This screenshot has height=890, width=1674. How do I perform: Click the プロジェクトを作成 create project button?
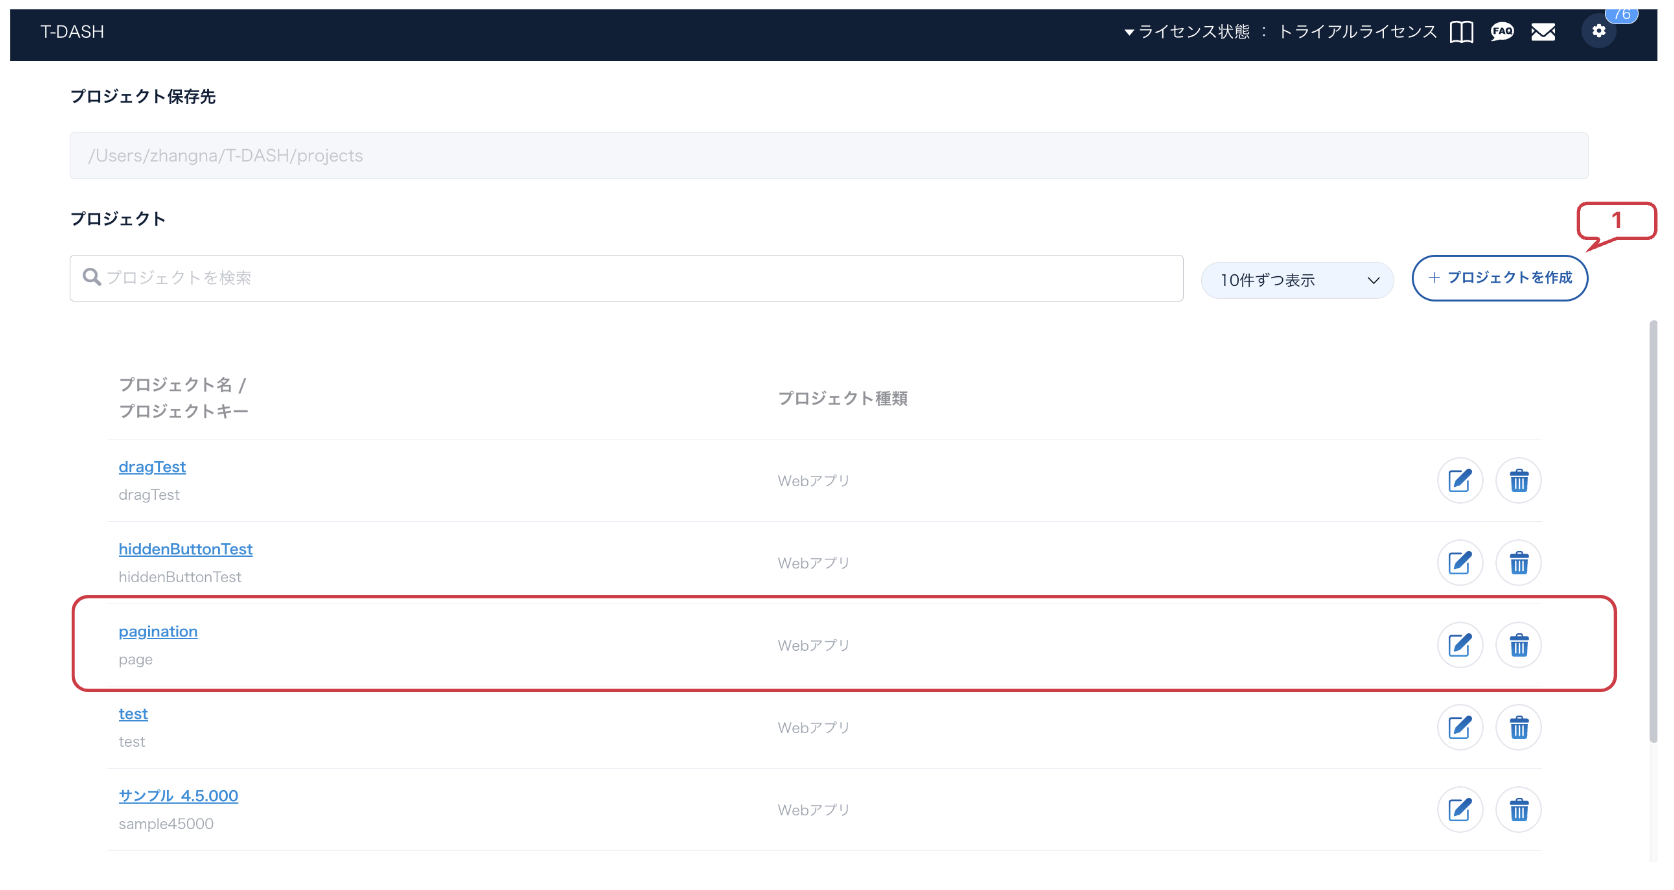pos(1500,278)
